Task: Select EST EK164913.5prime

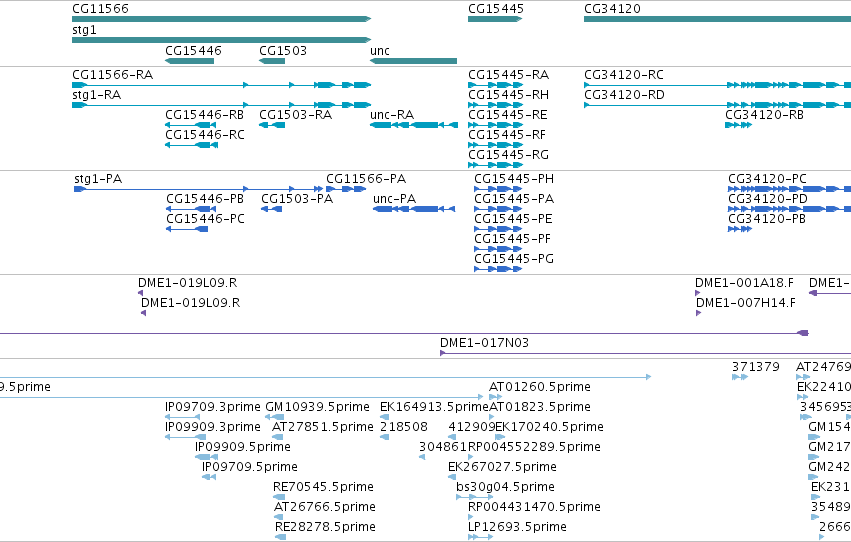Action: tap(384, 417)
